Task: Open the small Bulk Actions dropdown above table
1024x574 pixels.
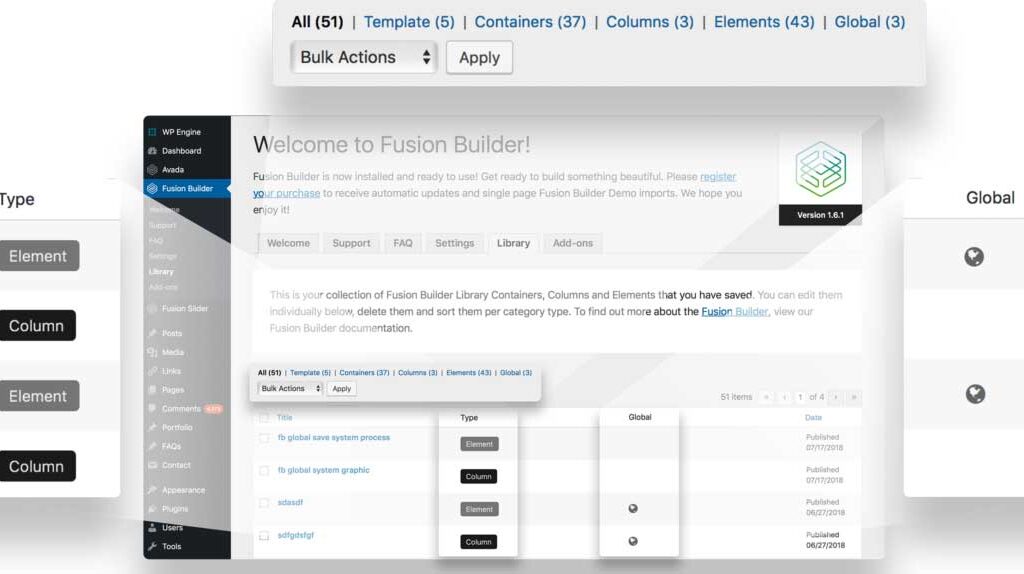Action: click(x=290, y=389)
